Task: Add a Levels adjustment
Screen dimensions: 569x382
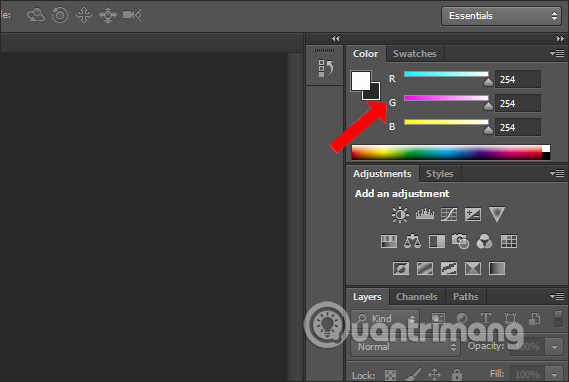Action: pyautogui.click(x=425, y=214)
